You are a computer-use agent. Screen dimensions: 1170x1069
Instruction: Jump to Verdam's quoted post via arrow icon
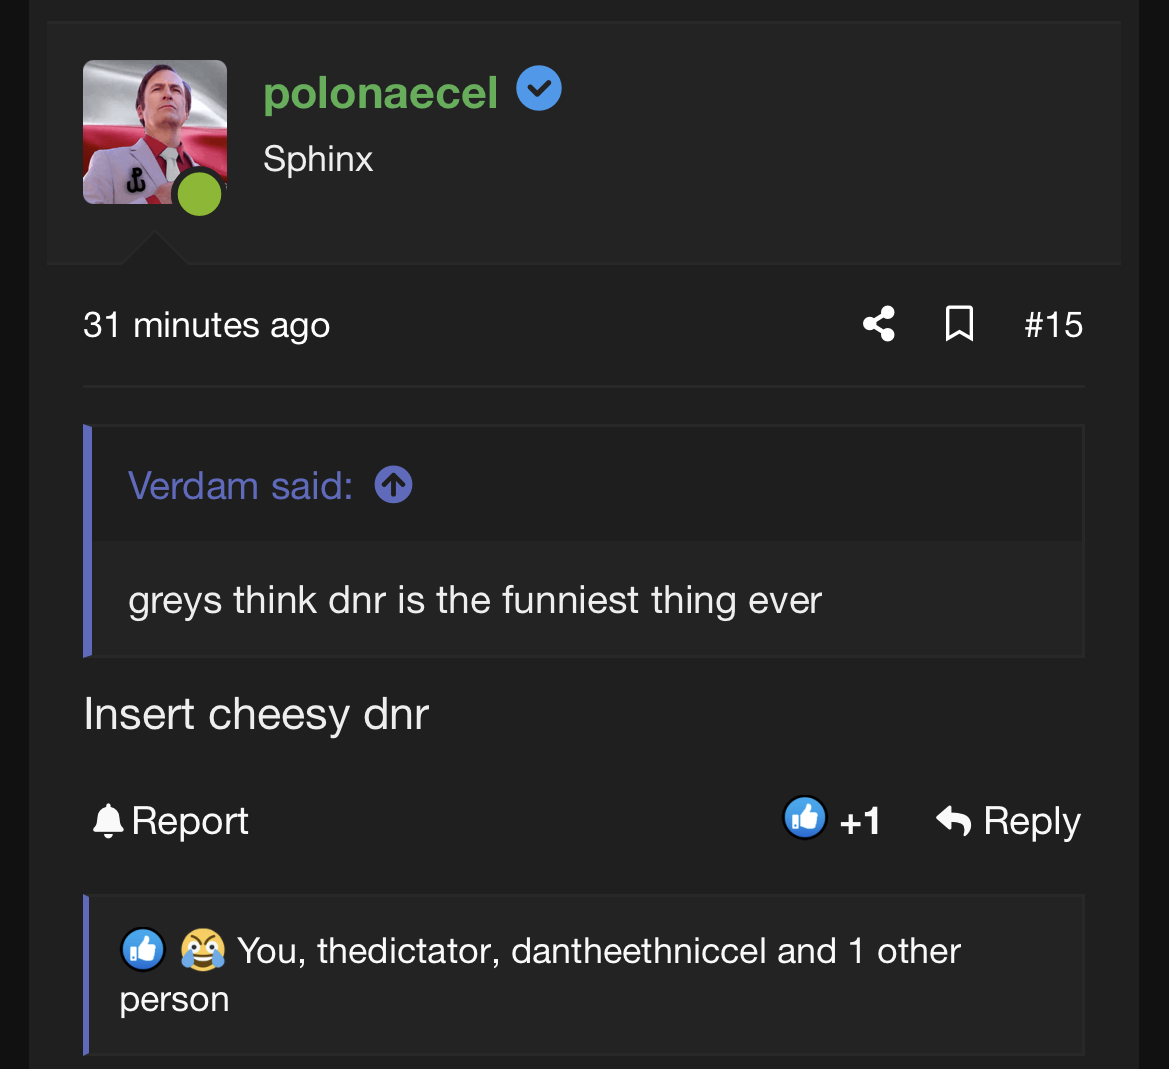[x=392, y=484]
